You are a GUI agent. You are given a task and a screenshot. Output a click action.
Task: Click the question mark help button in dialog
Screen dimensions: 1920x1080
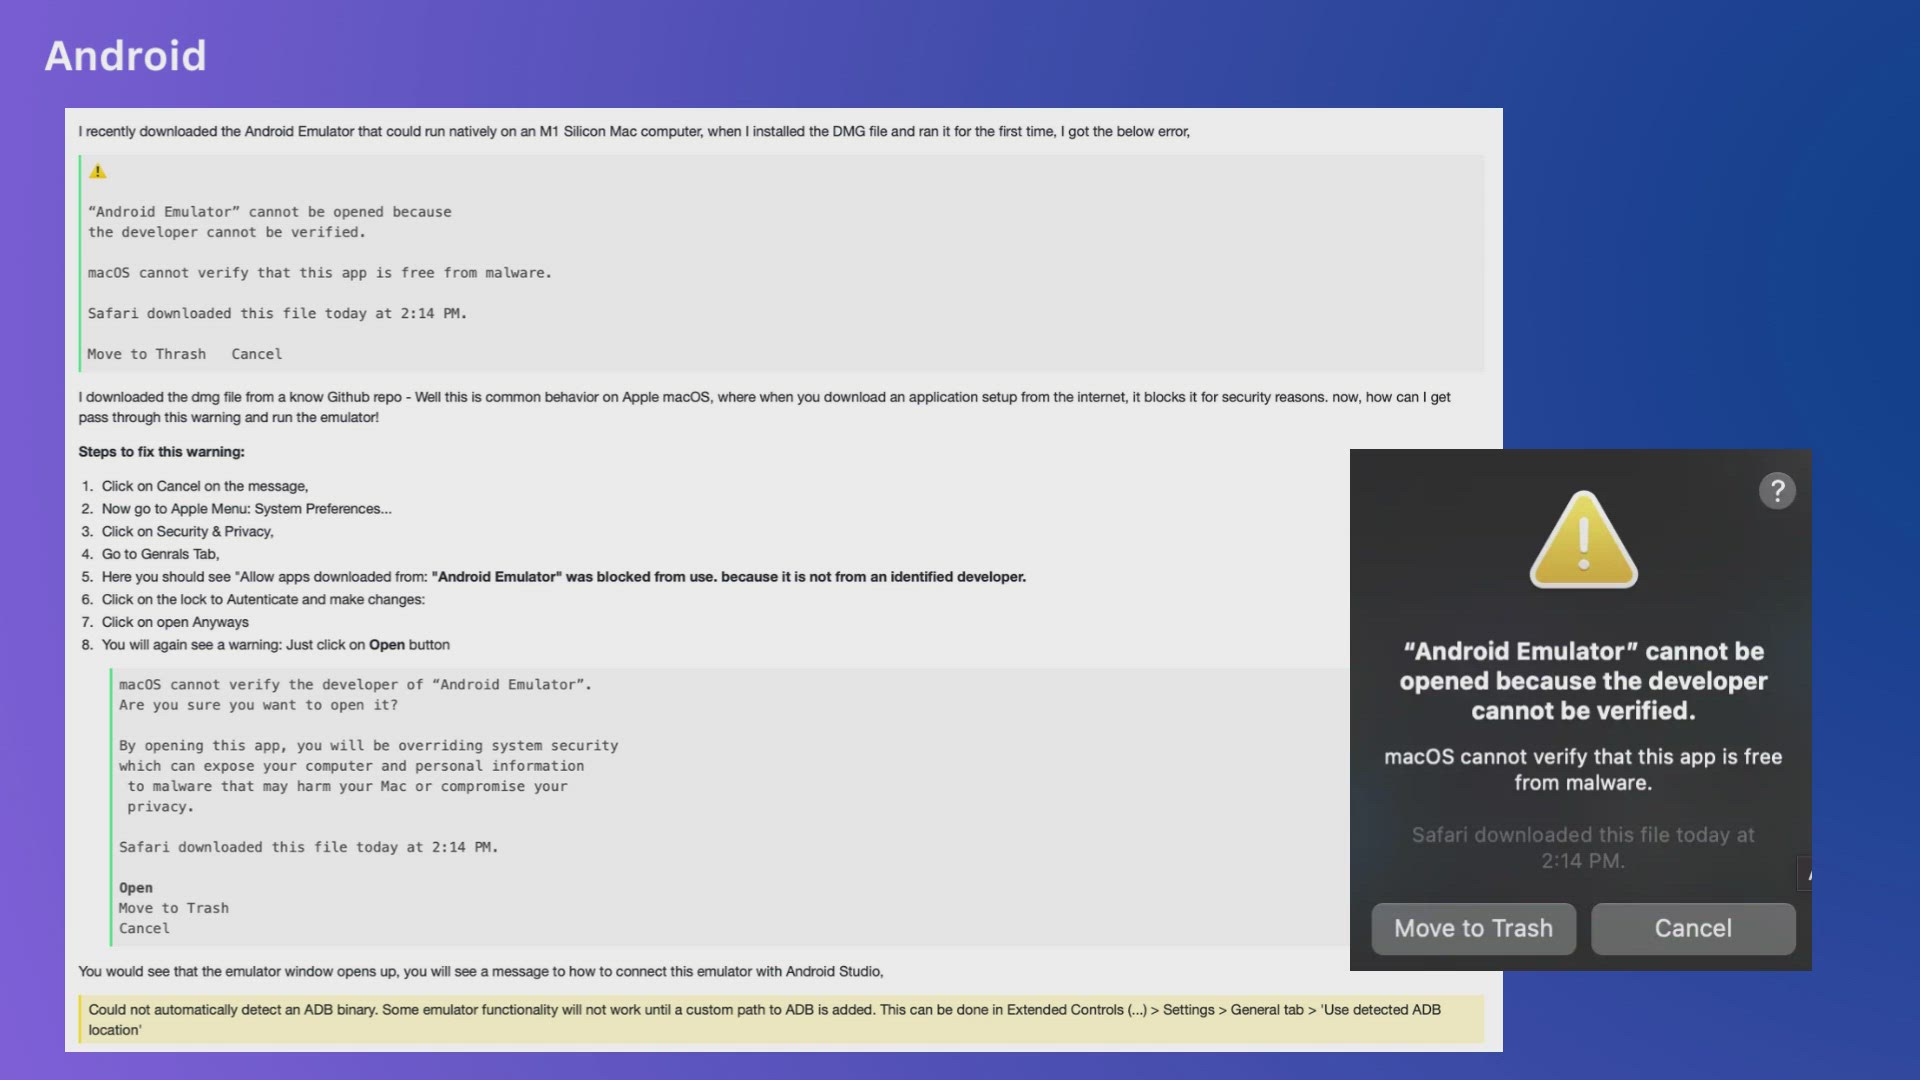click(x=1777, y=491)
